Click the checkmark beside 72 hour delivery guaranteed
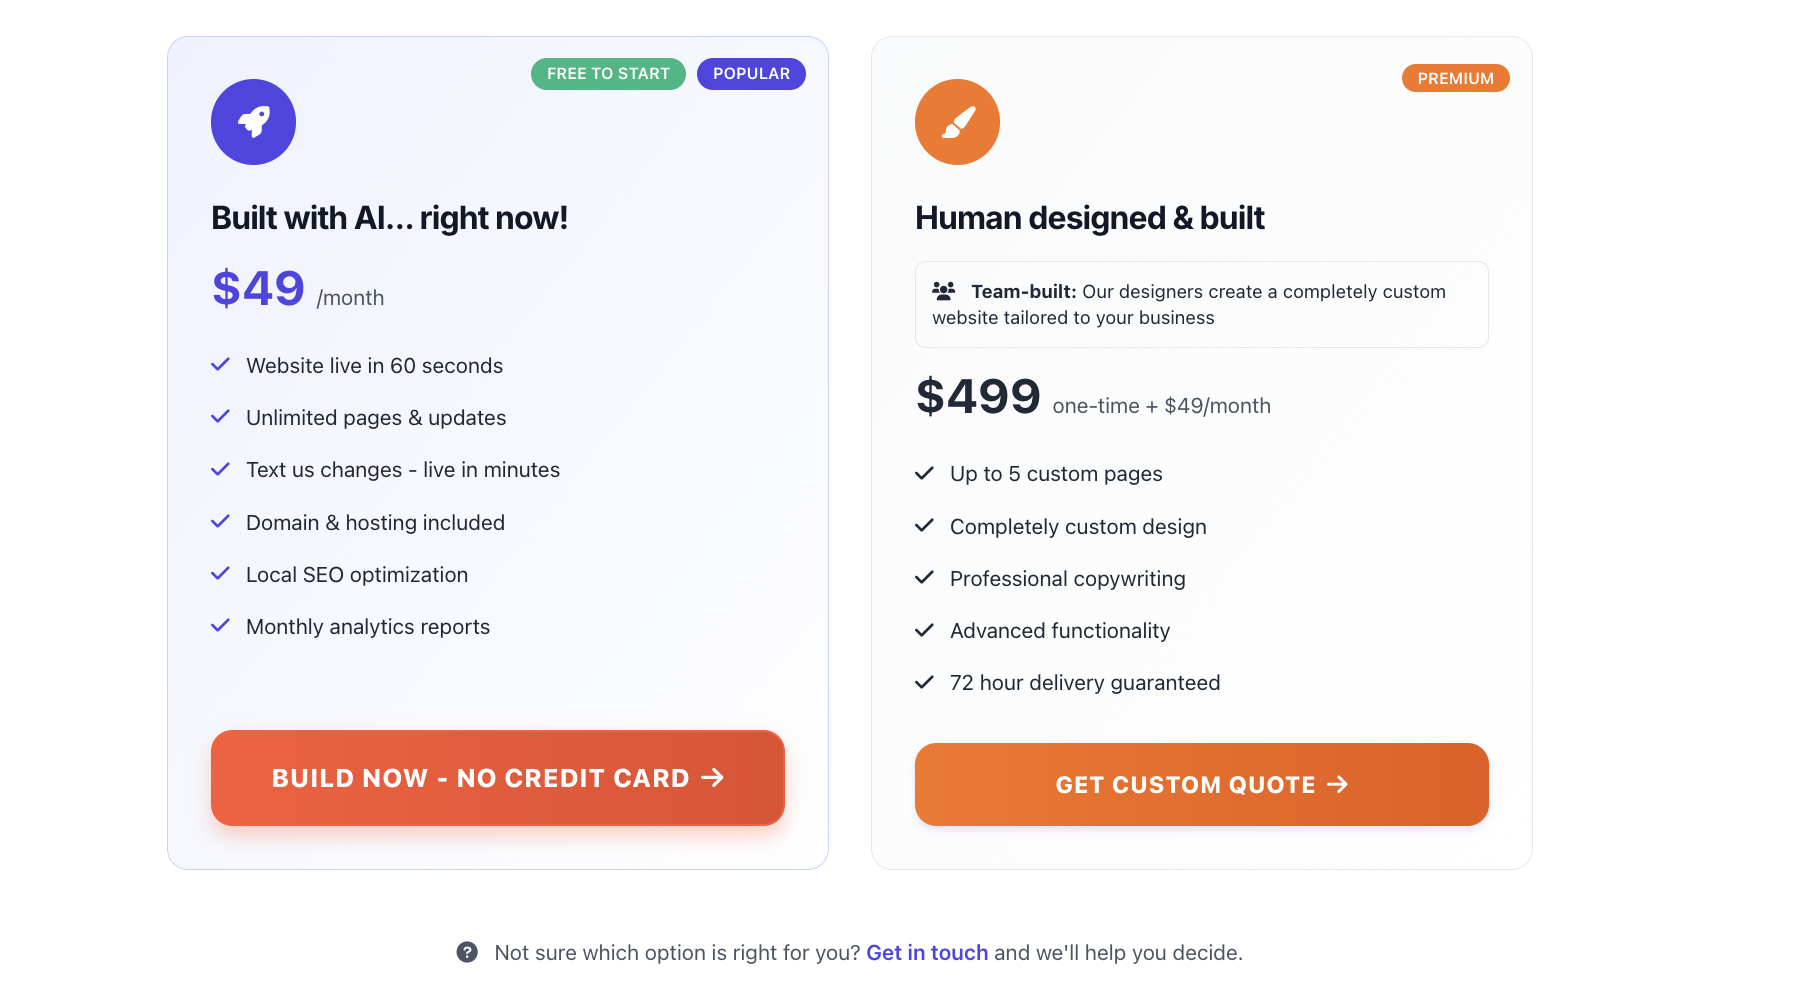This screenshot has width=1796, height=1006. pos(925,682)
